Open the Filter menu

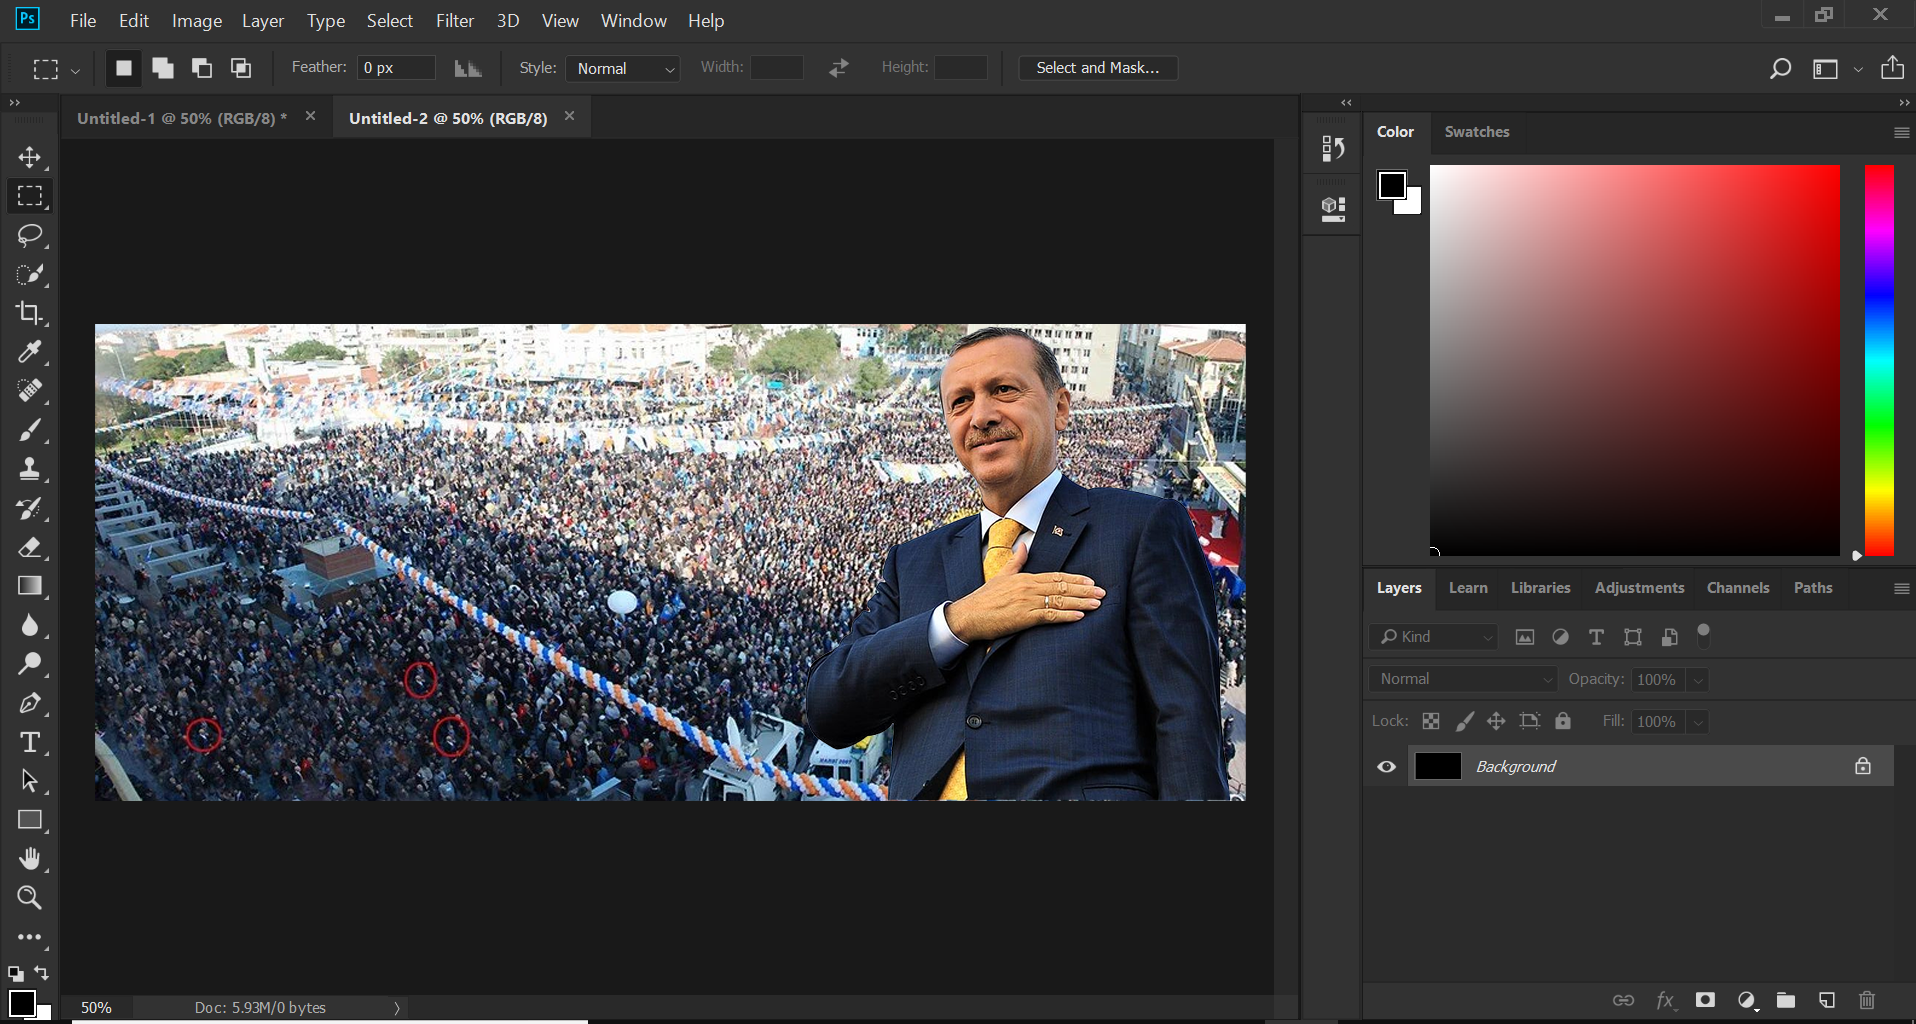pyautogui.click(x=454, y=20)
